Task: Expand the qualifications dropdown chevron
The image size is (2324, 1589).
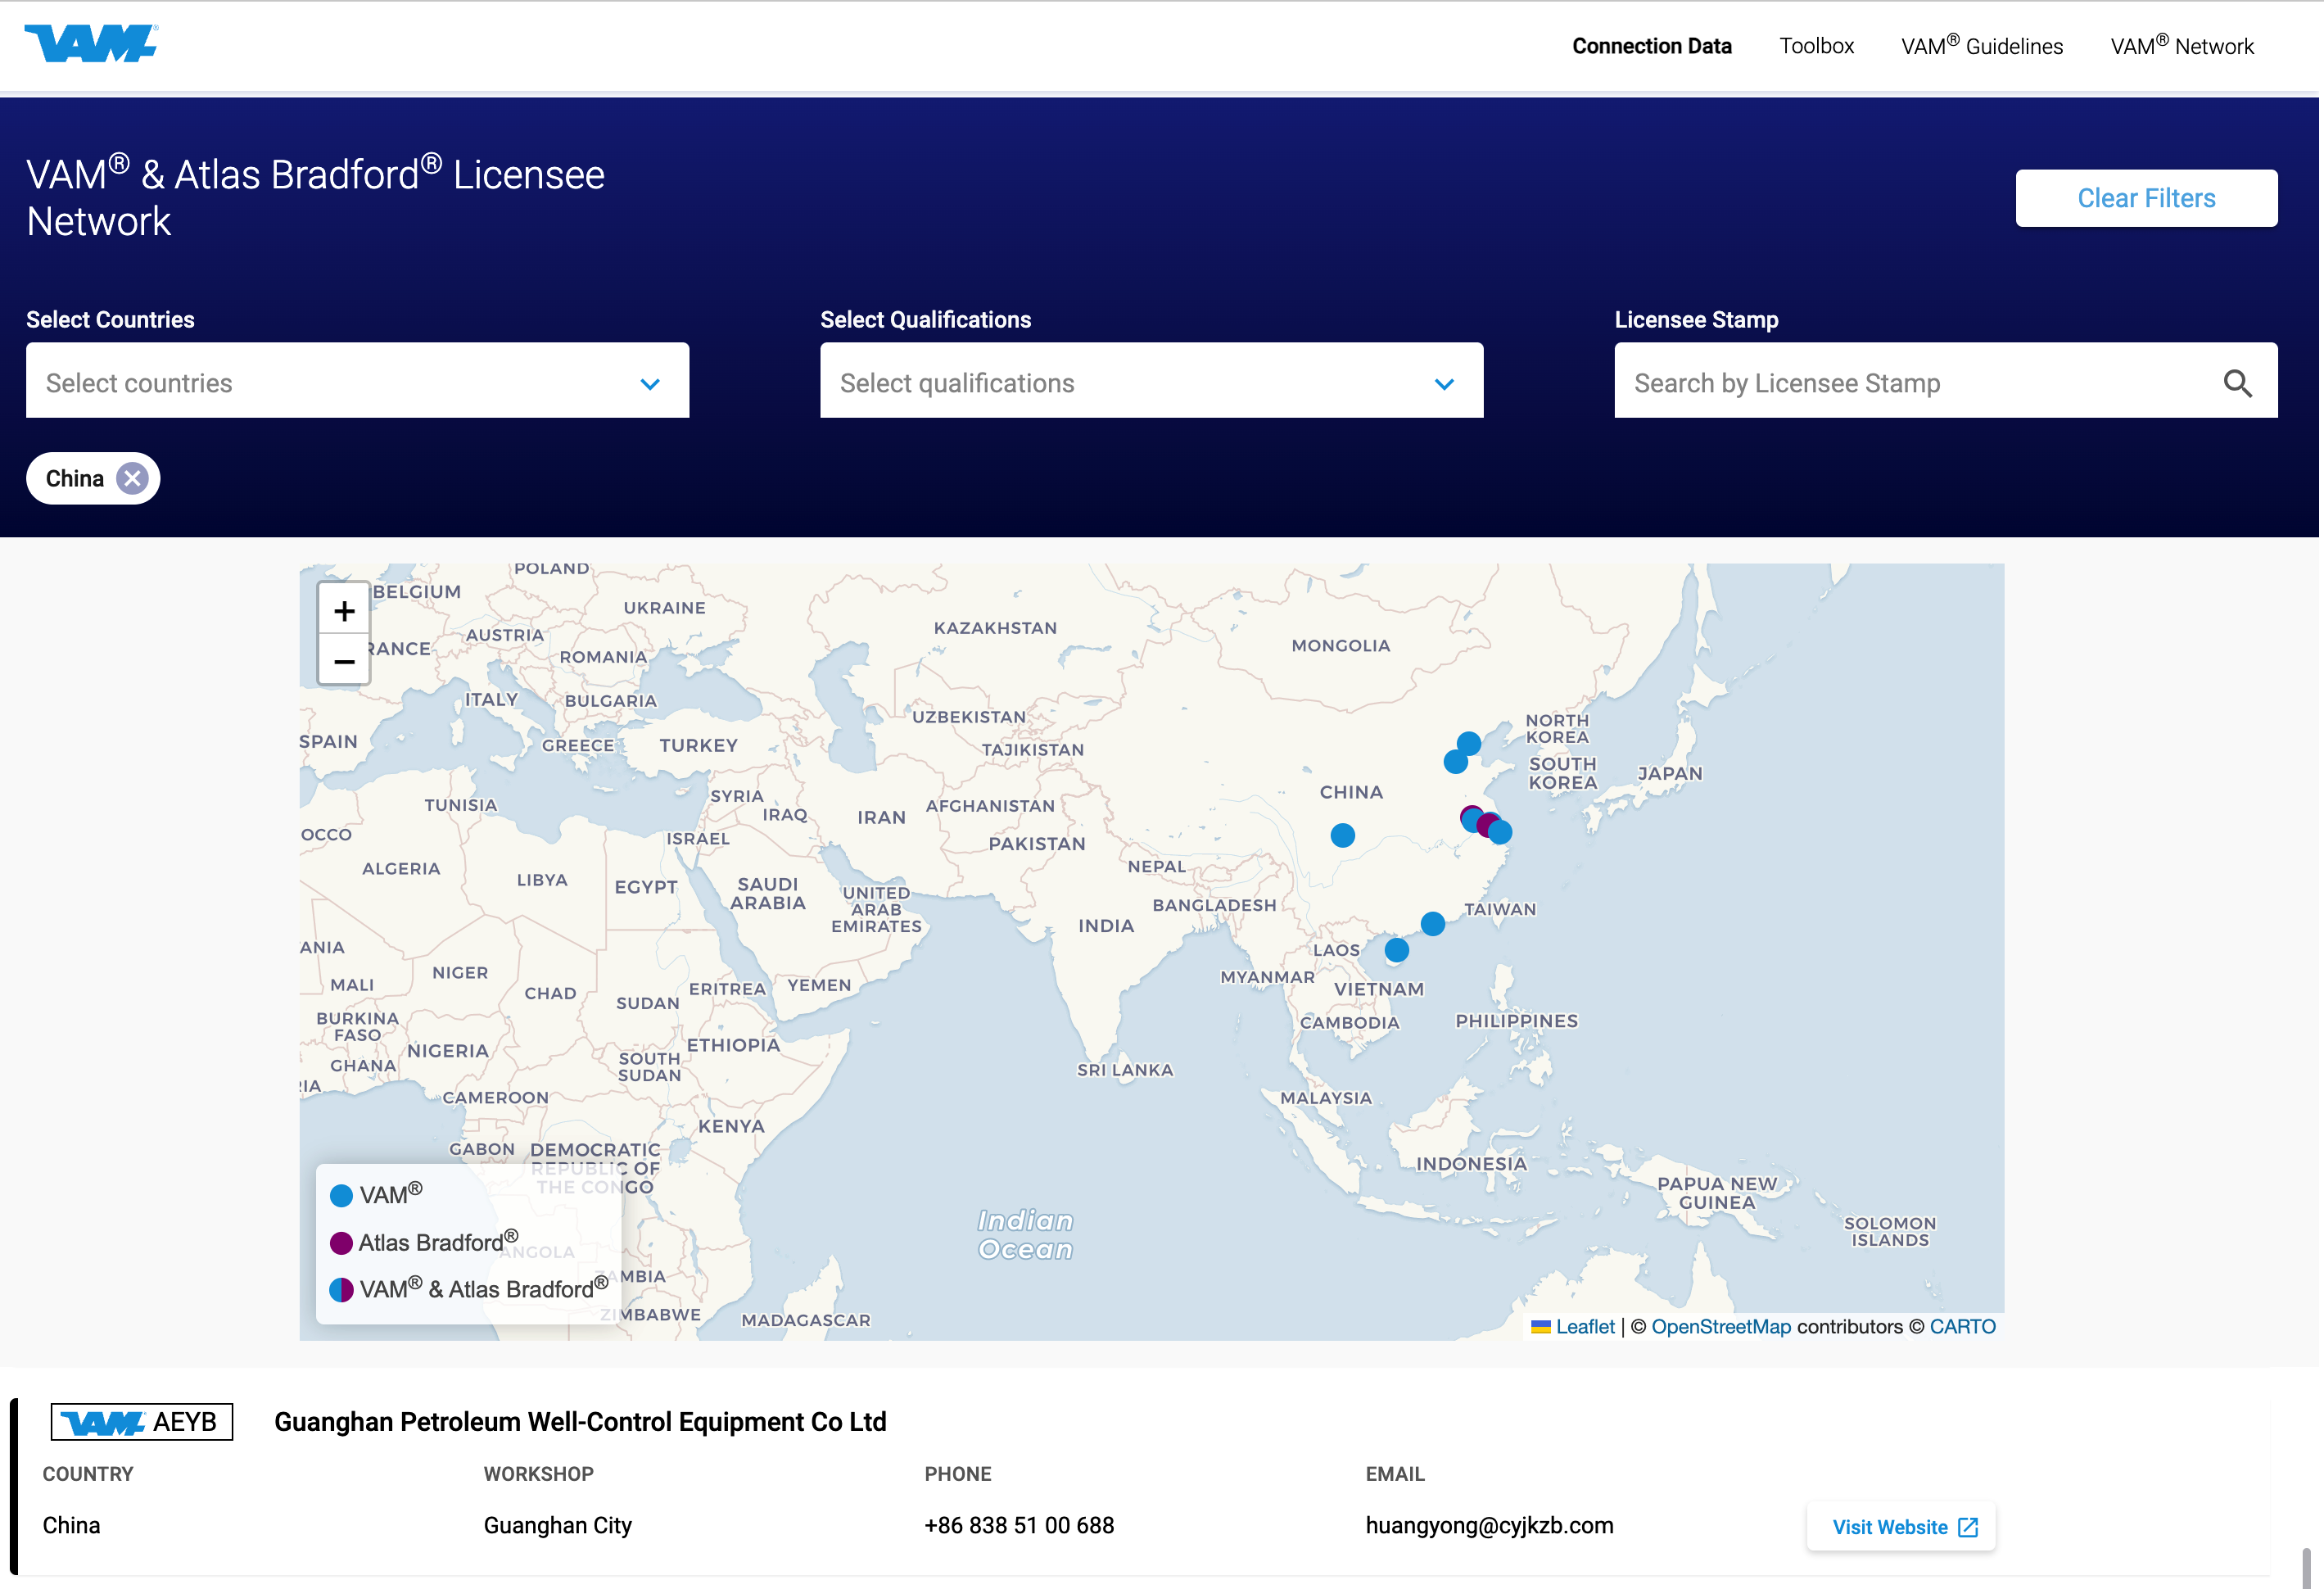Action: pyautogui.click(x=1444, y=384)
